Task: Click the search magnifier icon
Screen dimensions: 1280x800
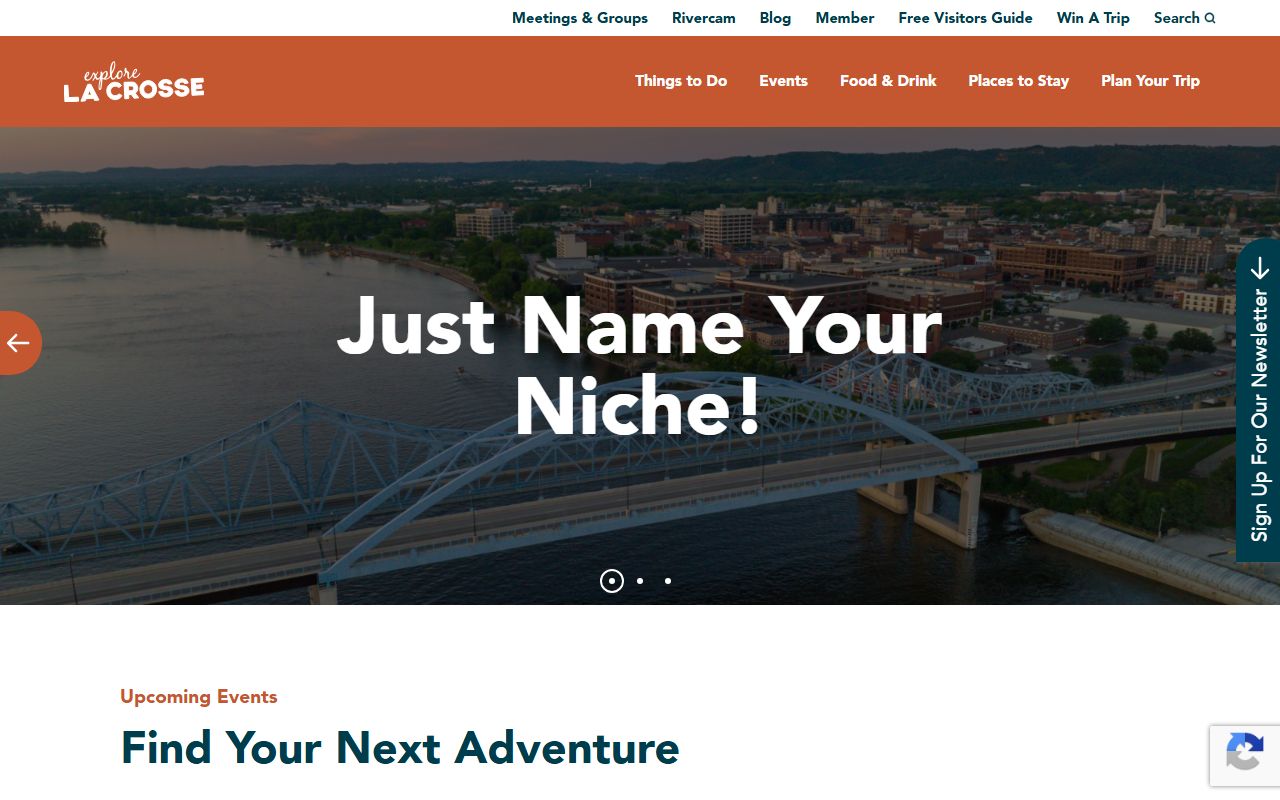Action: [1210, 18]
